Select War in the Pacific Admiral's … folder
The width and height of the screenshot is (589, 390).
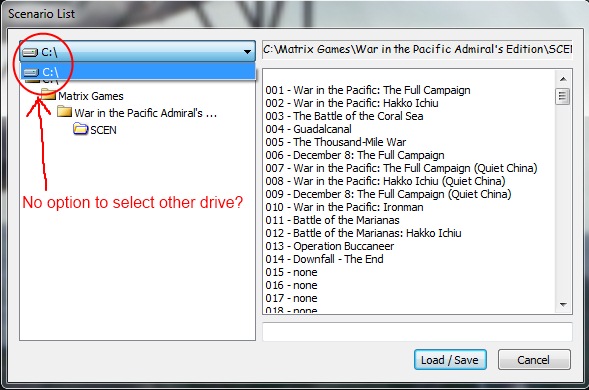pyautogui.click(x=146, y=113)
